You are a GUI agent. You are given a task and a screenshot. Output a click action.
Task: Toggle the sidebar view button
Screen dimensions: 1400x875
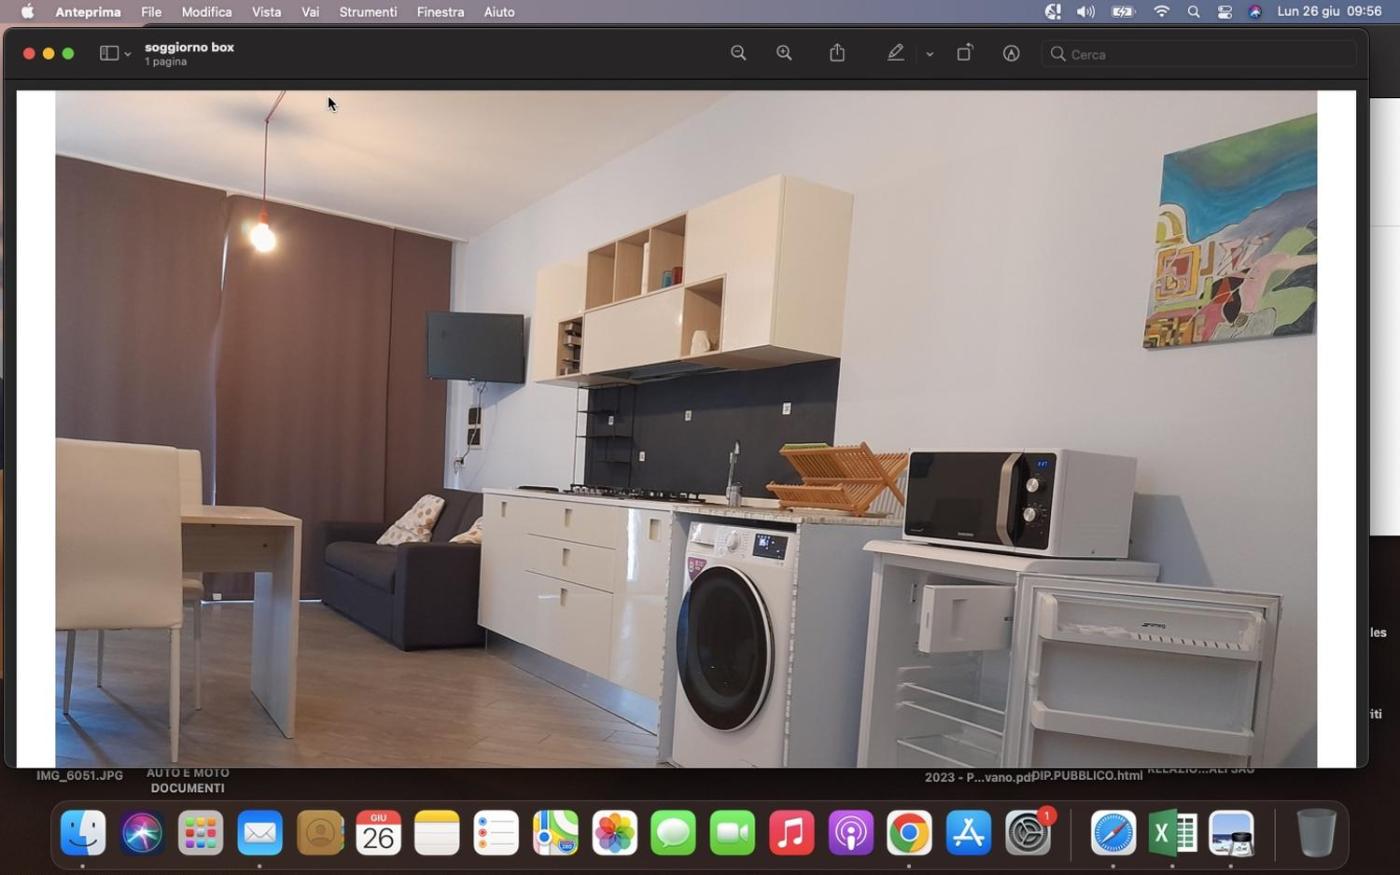[x=109, y=54]
